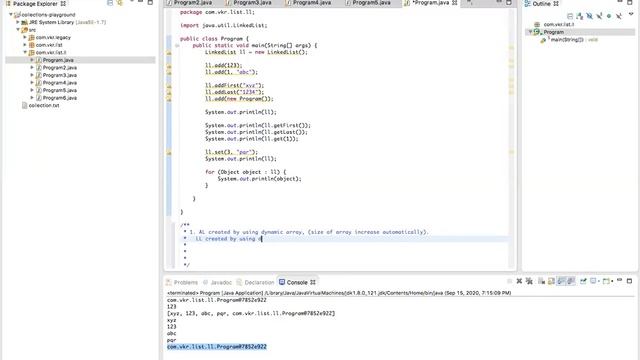Click overview ruler warning mark for ll.set
Image resolution: width=640 pixels, height=360 pixels.
click(511, 152)
